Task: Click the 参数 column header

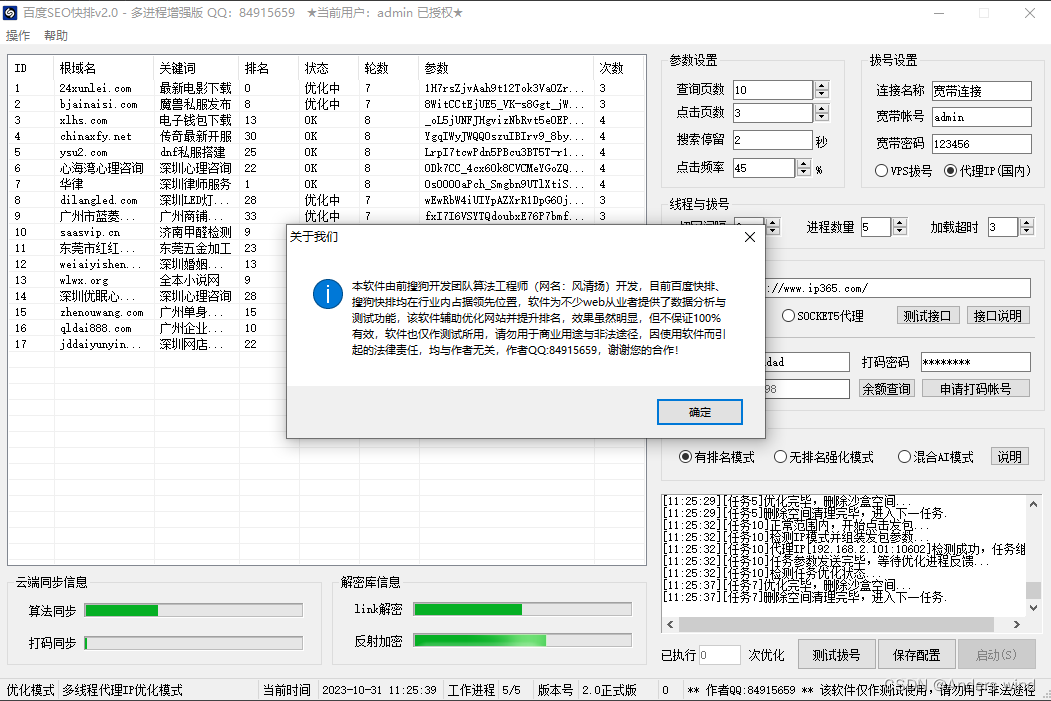Action: pos(506,68)
